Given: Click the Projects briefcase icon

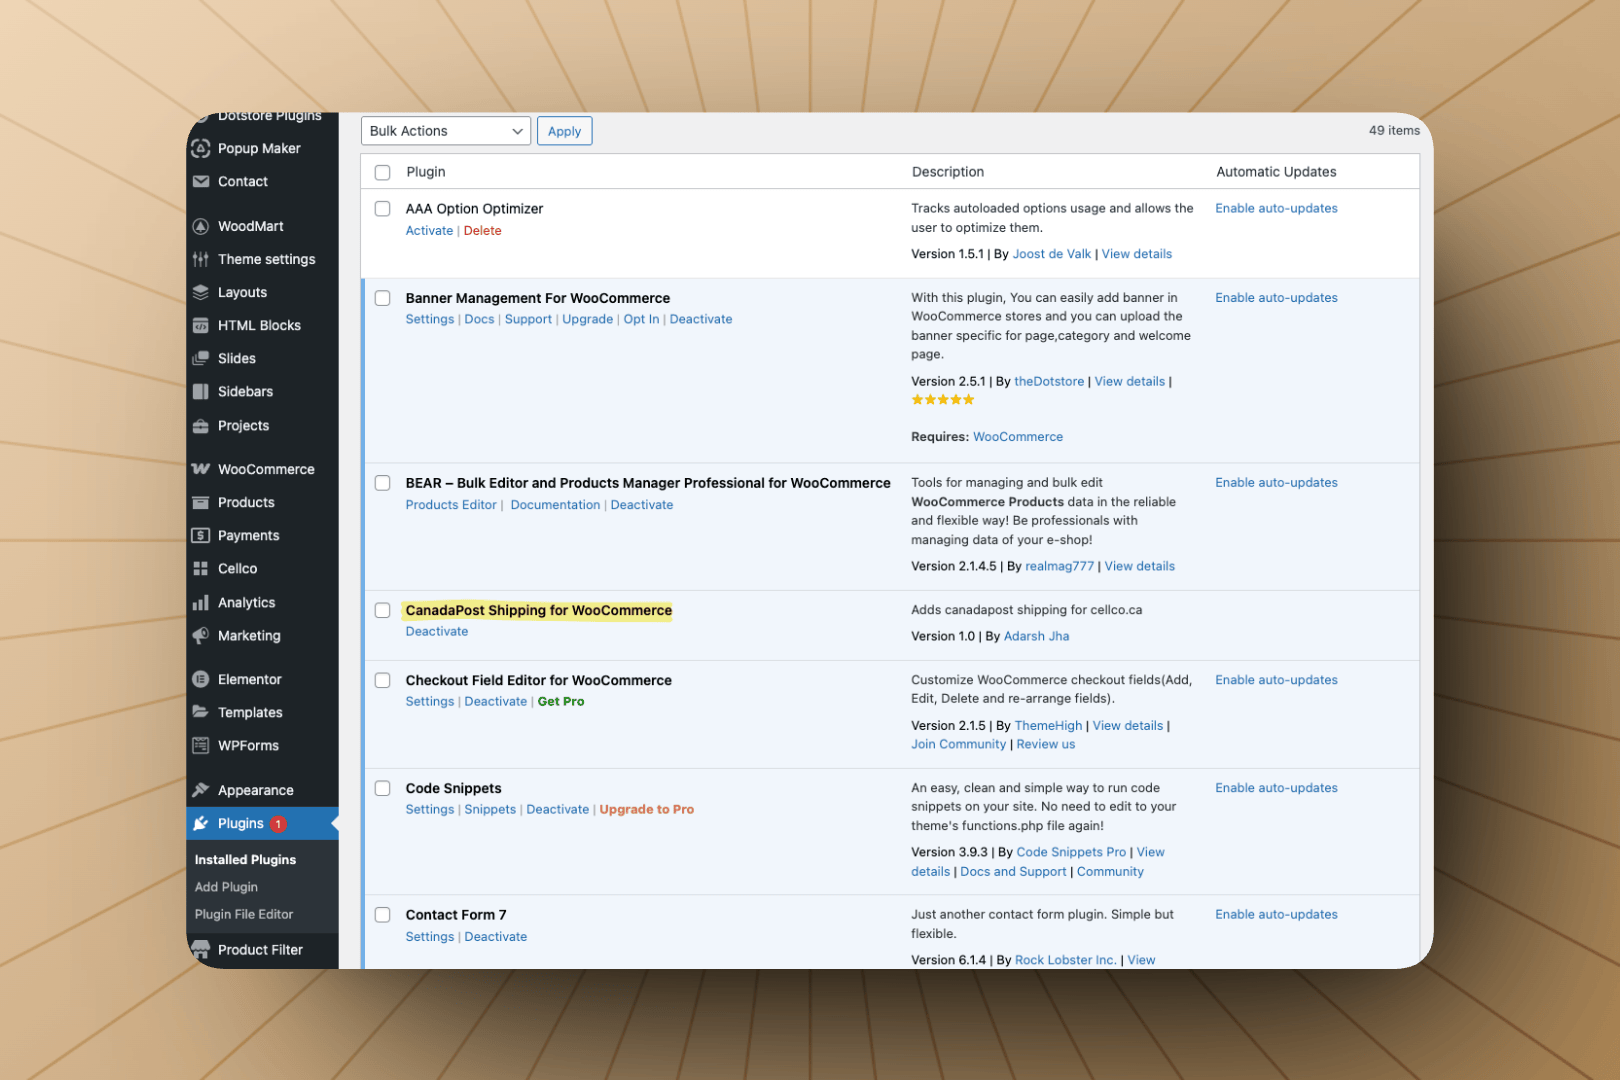Looking at the screenshot, I should pyautogui.click(x=200, y=425).
